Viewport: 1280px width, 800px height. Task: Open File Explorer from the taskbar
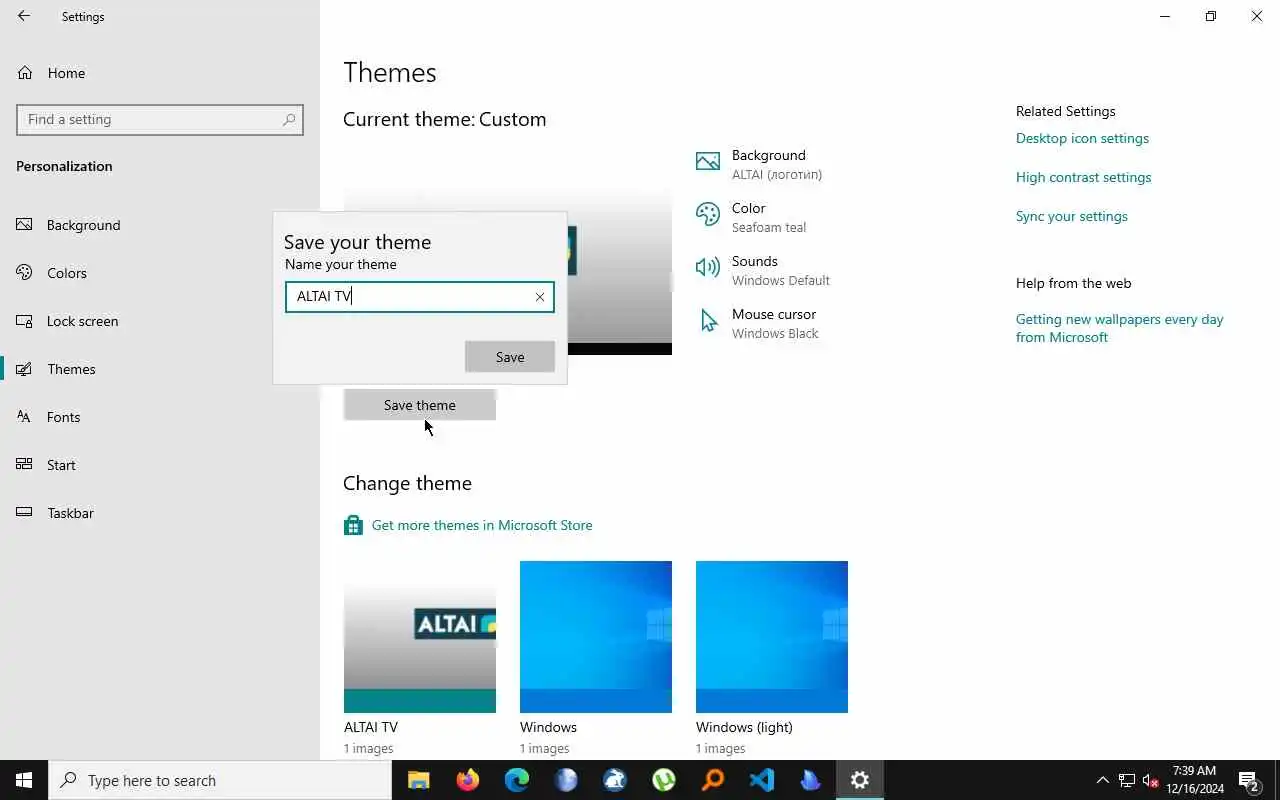click(x=418, y=780)
